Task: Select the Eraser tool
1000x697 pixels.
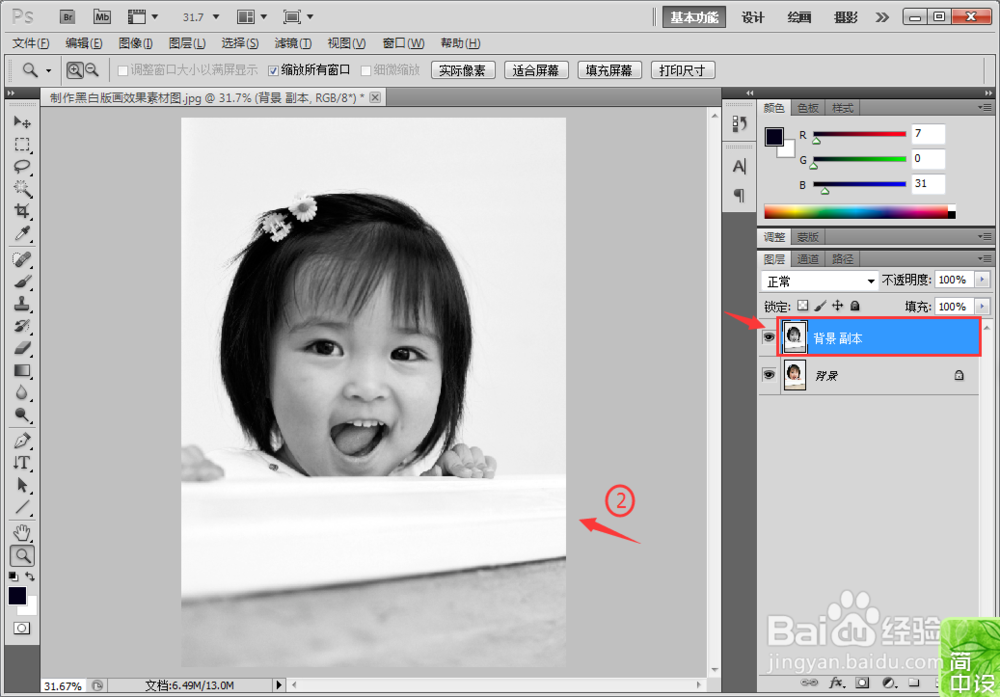Action: (x=22, y=348)
